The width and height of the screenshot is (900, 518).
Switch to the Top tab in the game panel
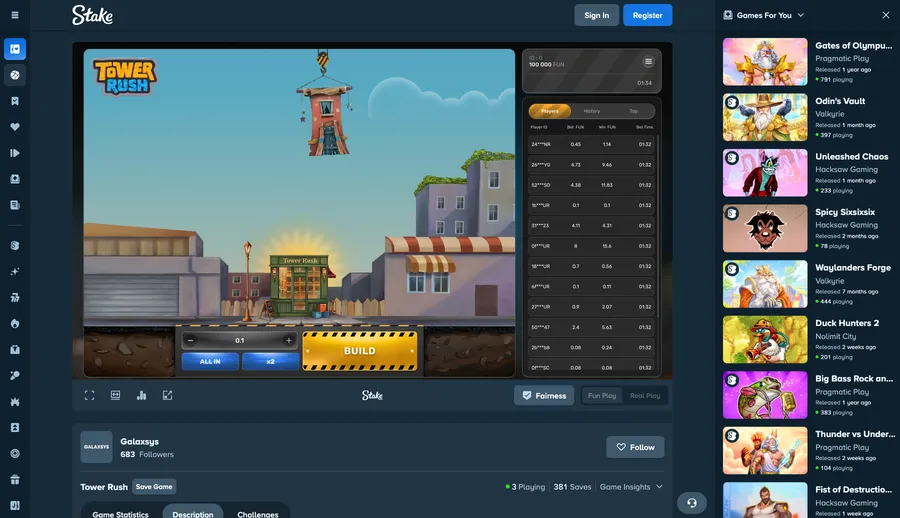(634, 111)
